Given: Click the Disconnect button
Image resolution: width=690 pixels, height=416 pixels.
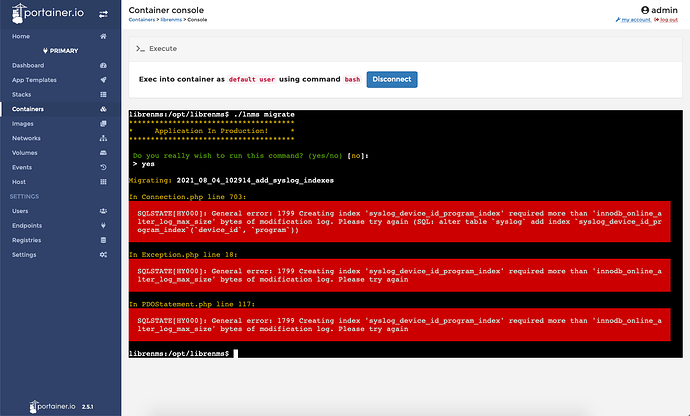Looking at the screenshot, I should tap(392, 79).
